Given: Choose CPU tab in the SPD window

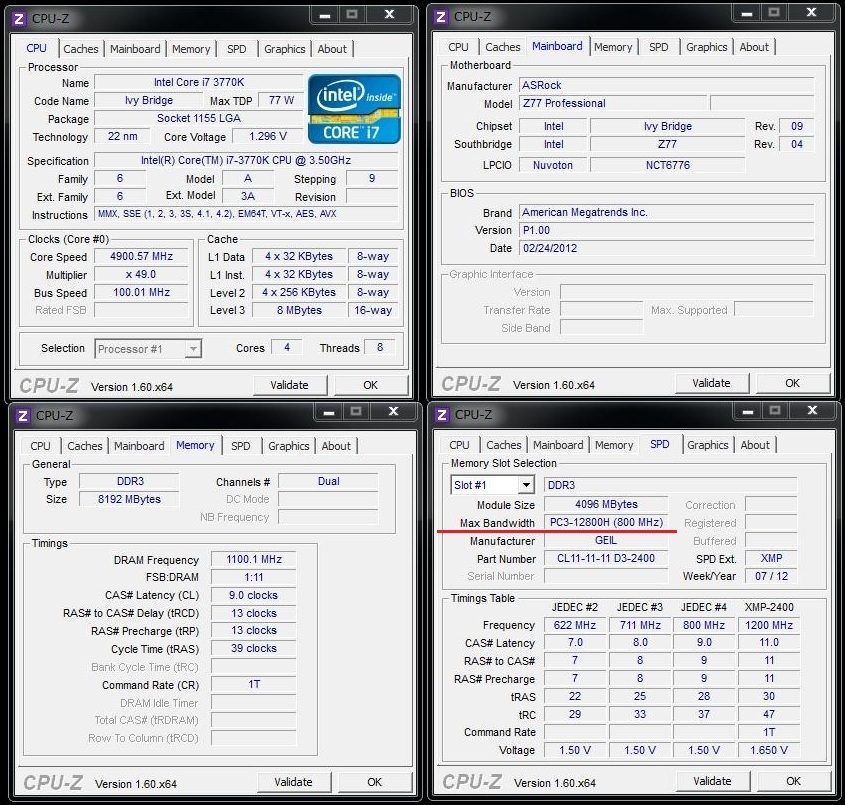Looking at the screenshot, I should click(x=459, y=445).
